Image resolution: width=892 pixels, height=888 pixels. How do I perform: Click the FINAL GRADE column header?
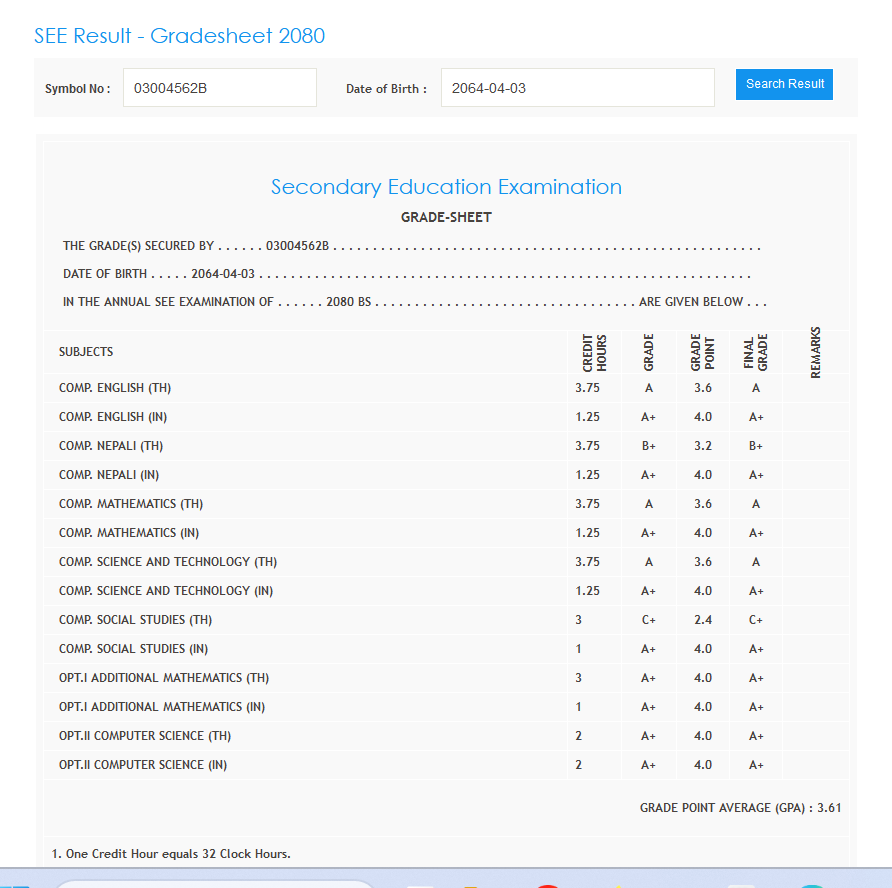pos(756,353)
